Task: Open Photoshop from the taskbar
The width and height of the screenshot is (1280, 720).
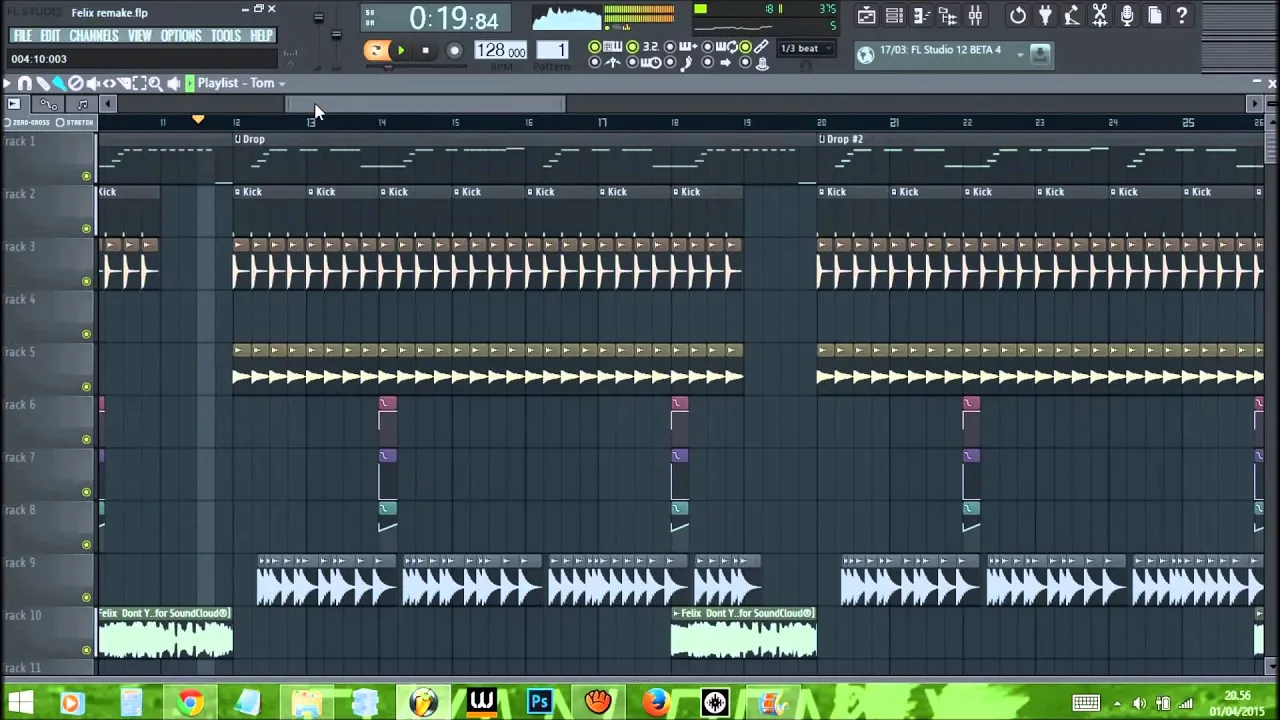Action: (540, 702)
